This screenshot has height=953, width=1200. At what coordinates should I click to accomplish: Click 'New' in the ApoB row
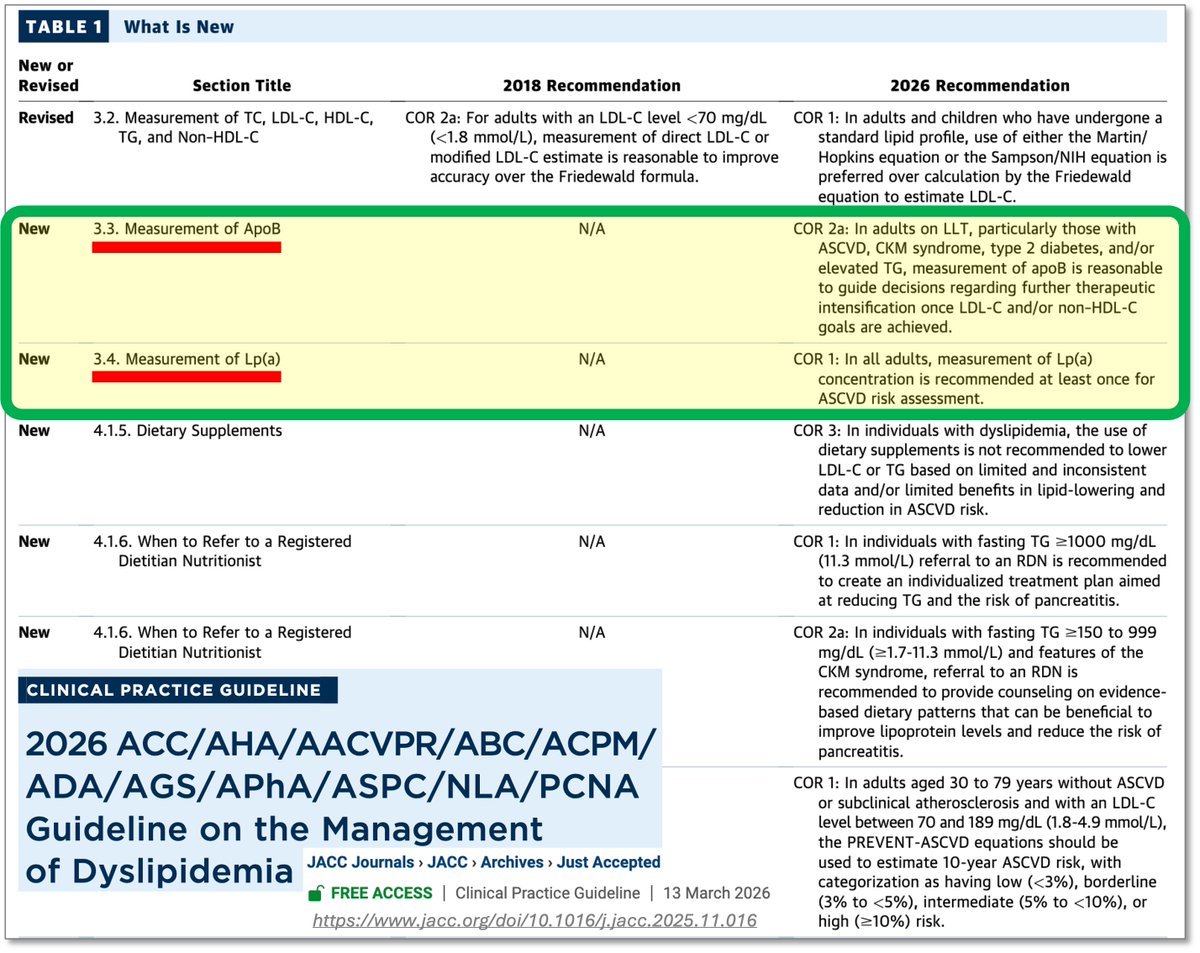point(34,229)
